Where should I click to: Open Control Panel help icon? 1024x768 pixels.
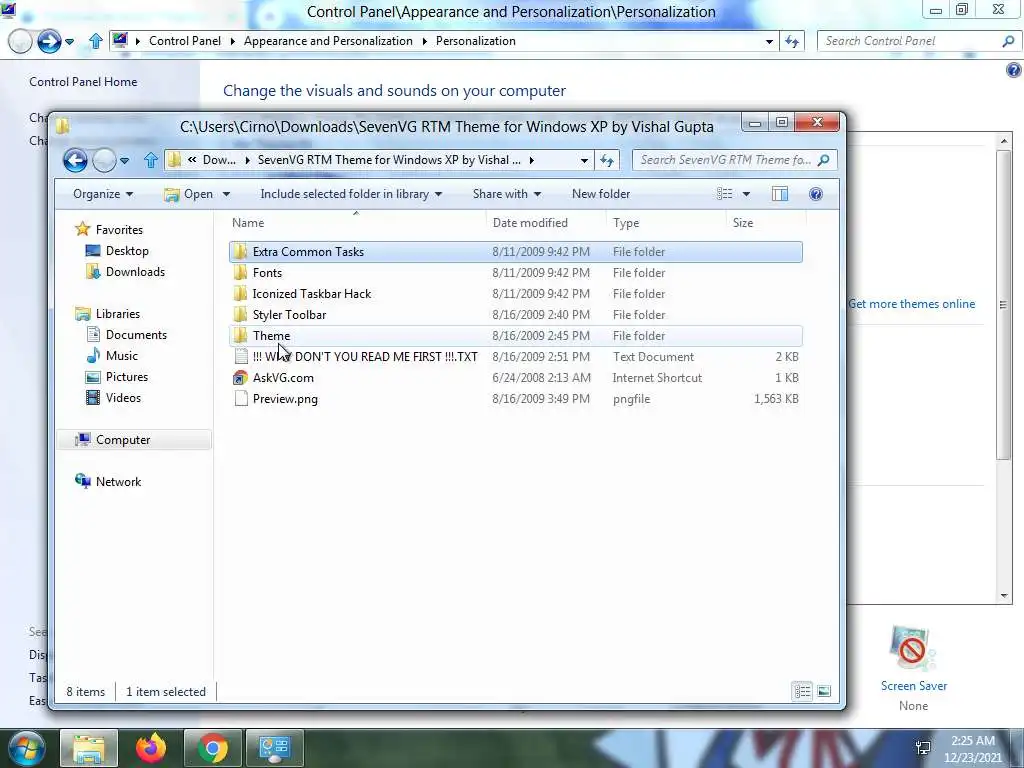[1014, 70]
